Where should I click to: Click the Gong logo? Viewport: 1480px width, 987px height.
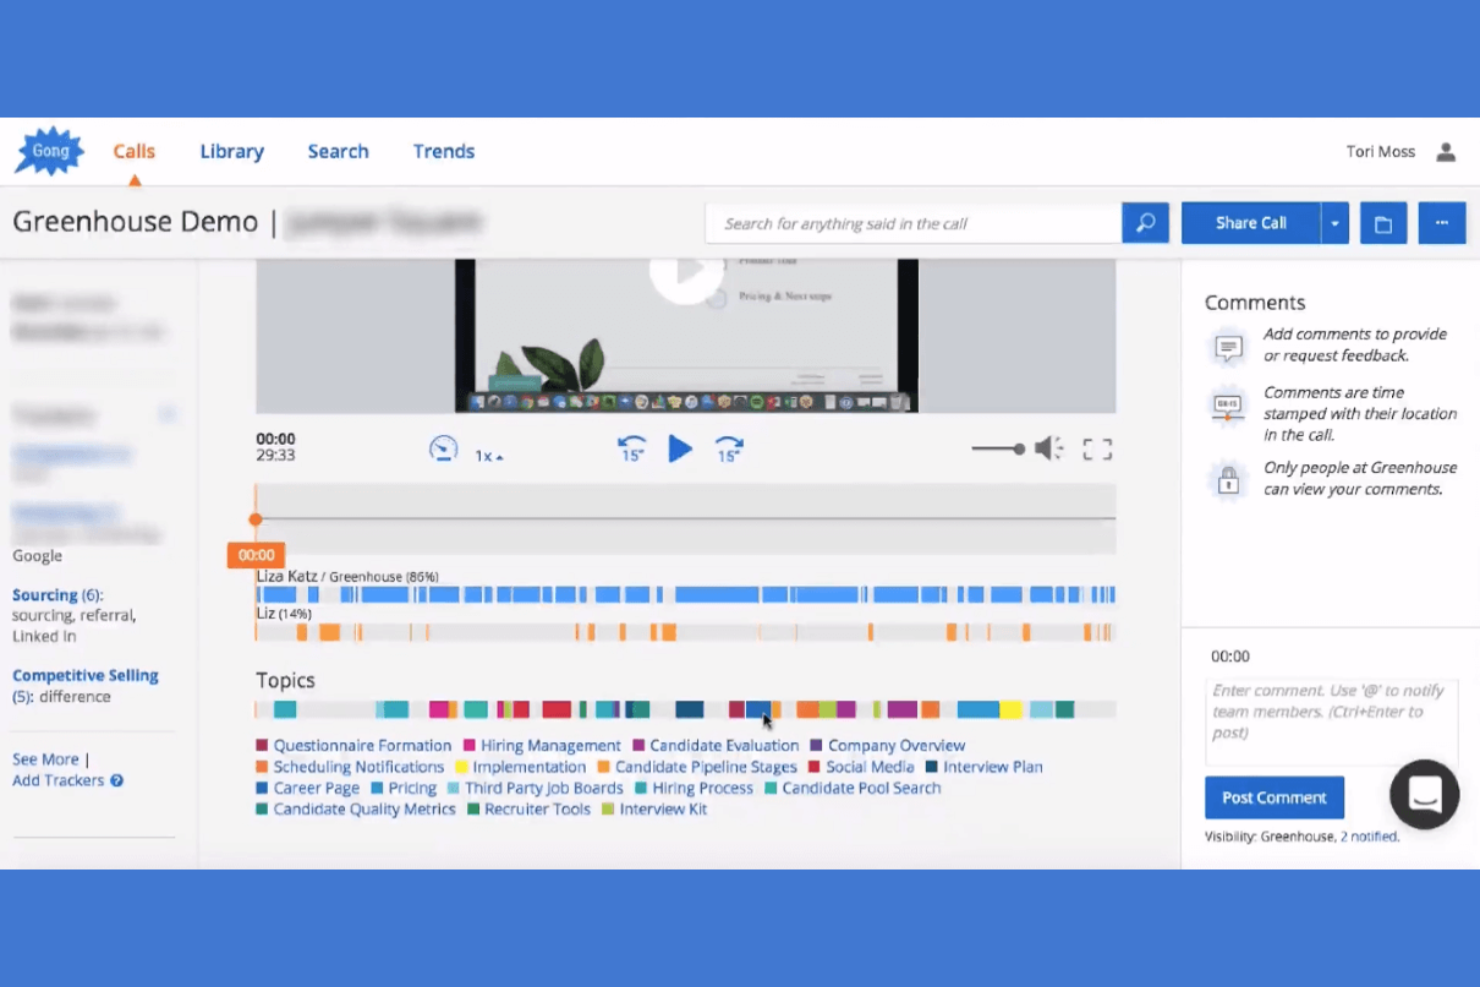coord(49,151)
